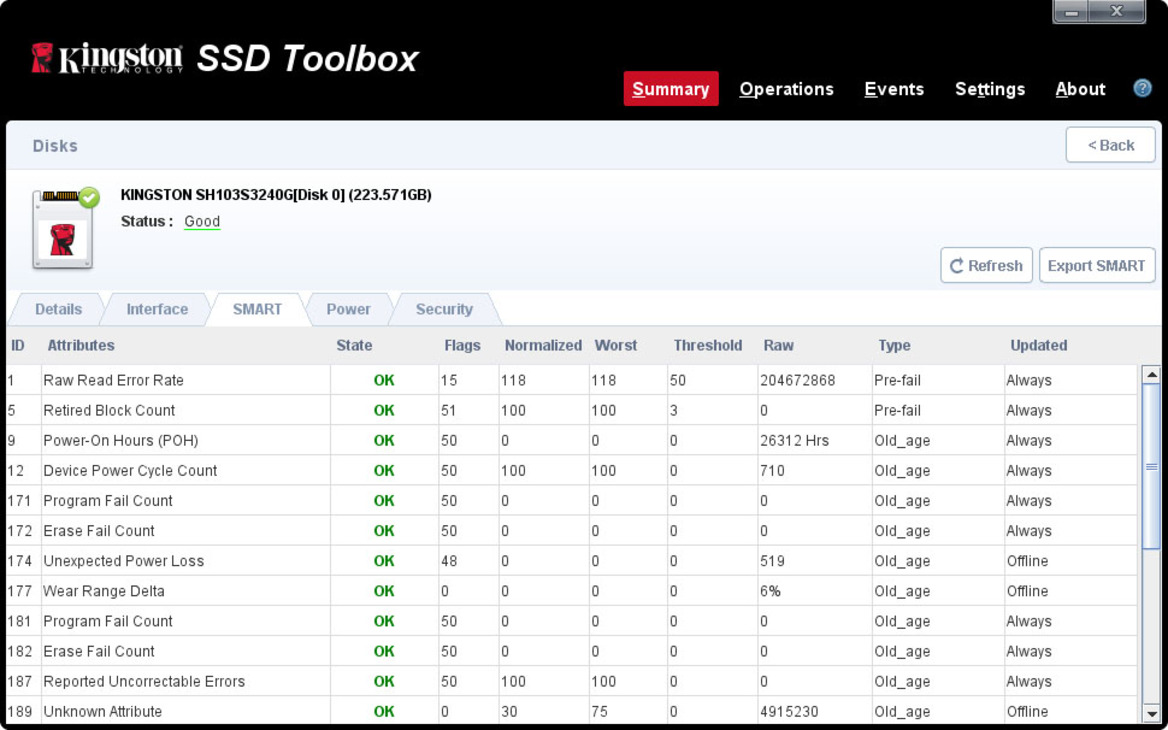The height and width of the screenshot is (730, 1168).
Task: Select the Device Power Cycle Count row
Action: [x=572, y=471]
